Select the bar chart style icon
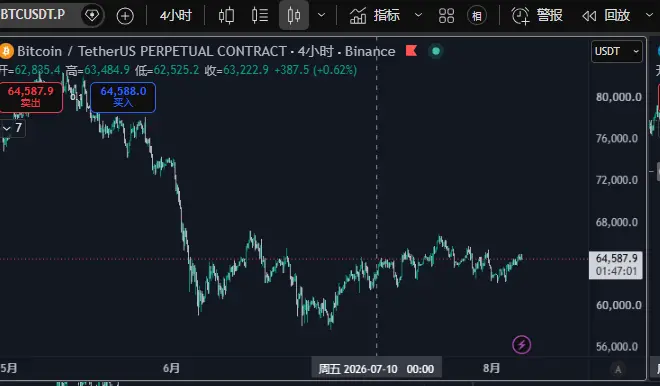 coord(226,16)
